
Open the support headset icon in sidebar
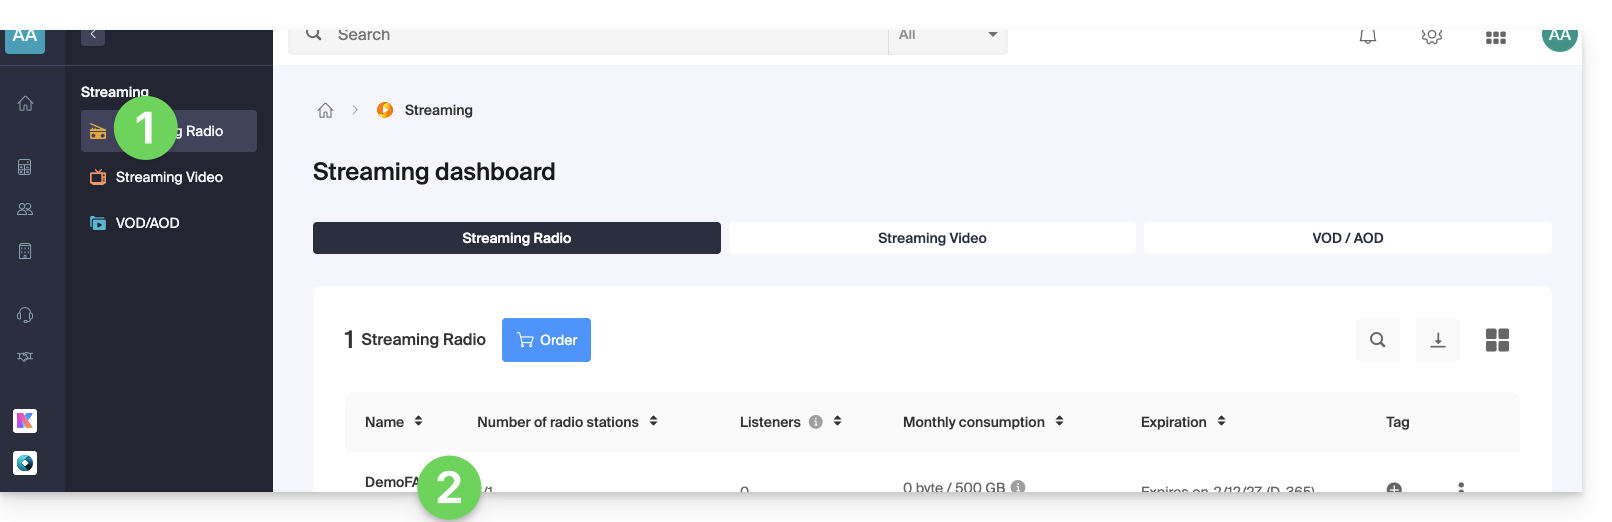(x=25, y=315)
